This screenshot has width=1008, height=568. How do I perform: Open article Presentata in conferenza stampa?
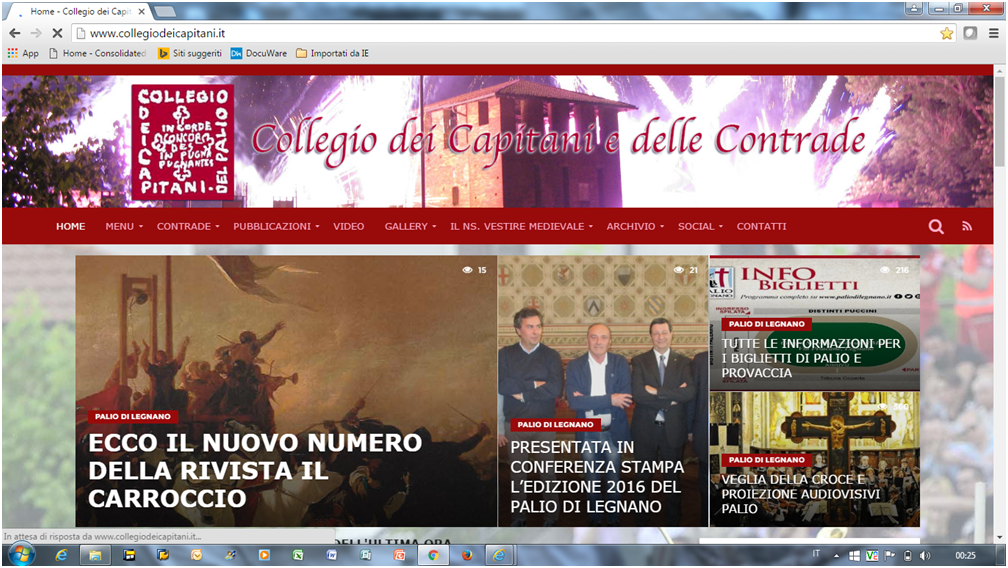click(x=597, y=477)
